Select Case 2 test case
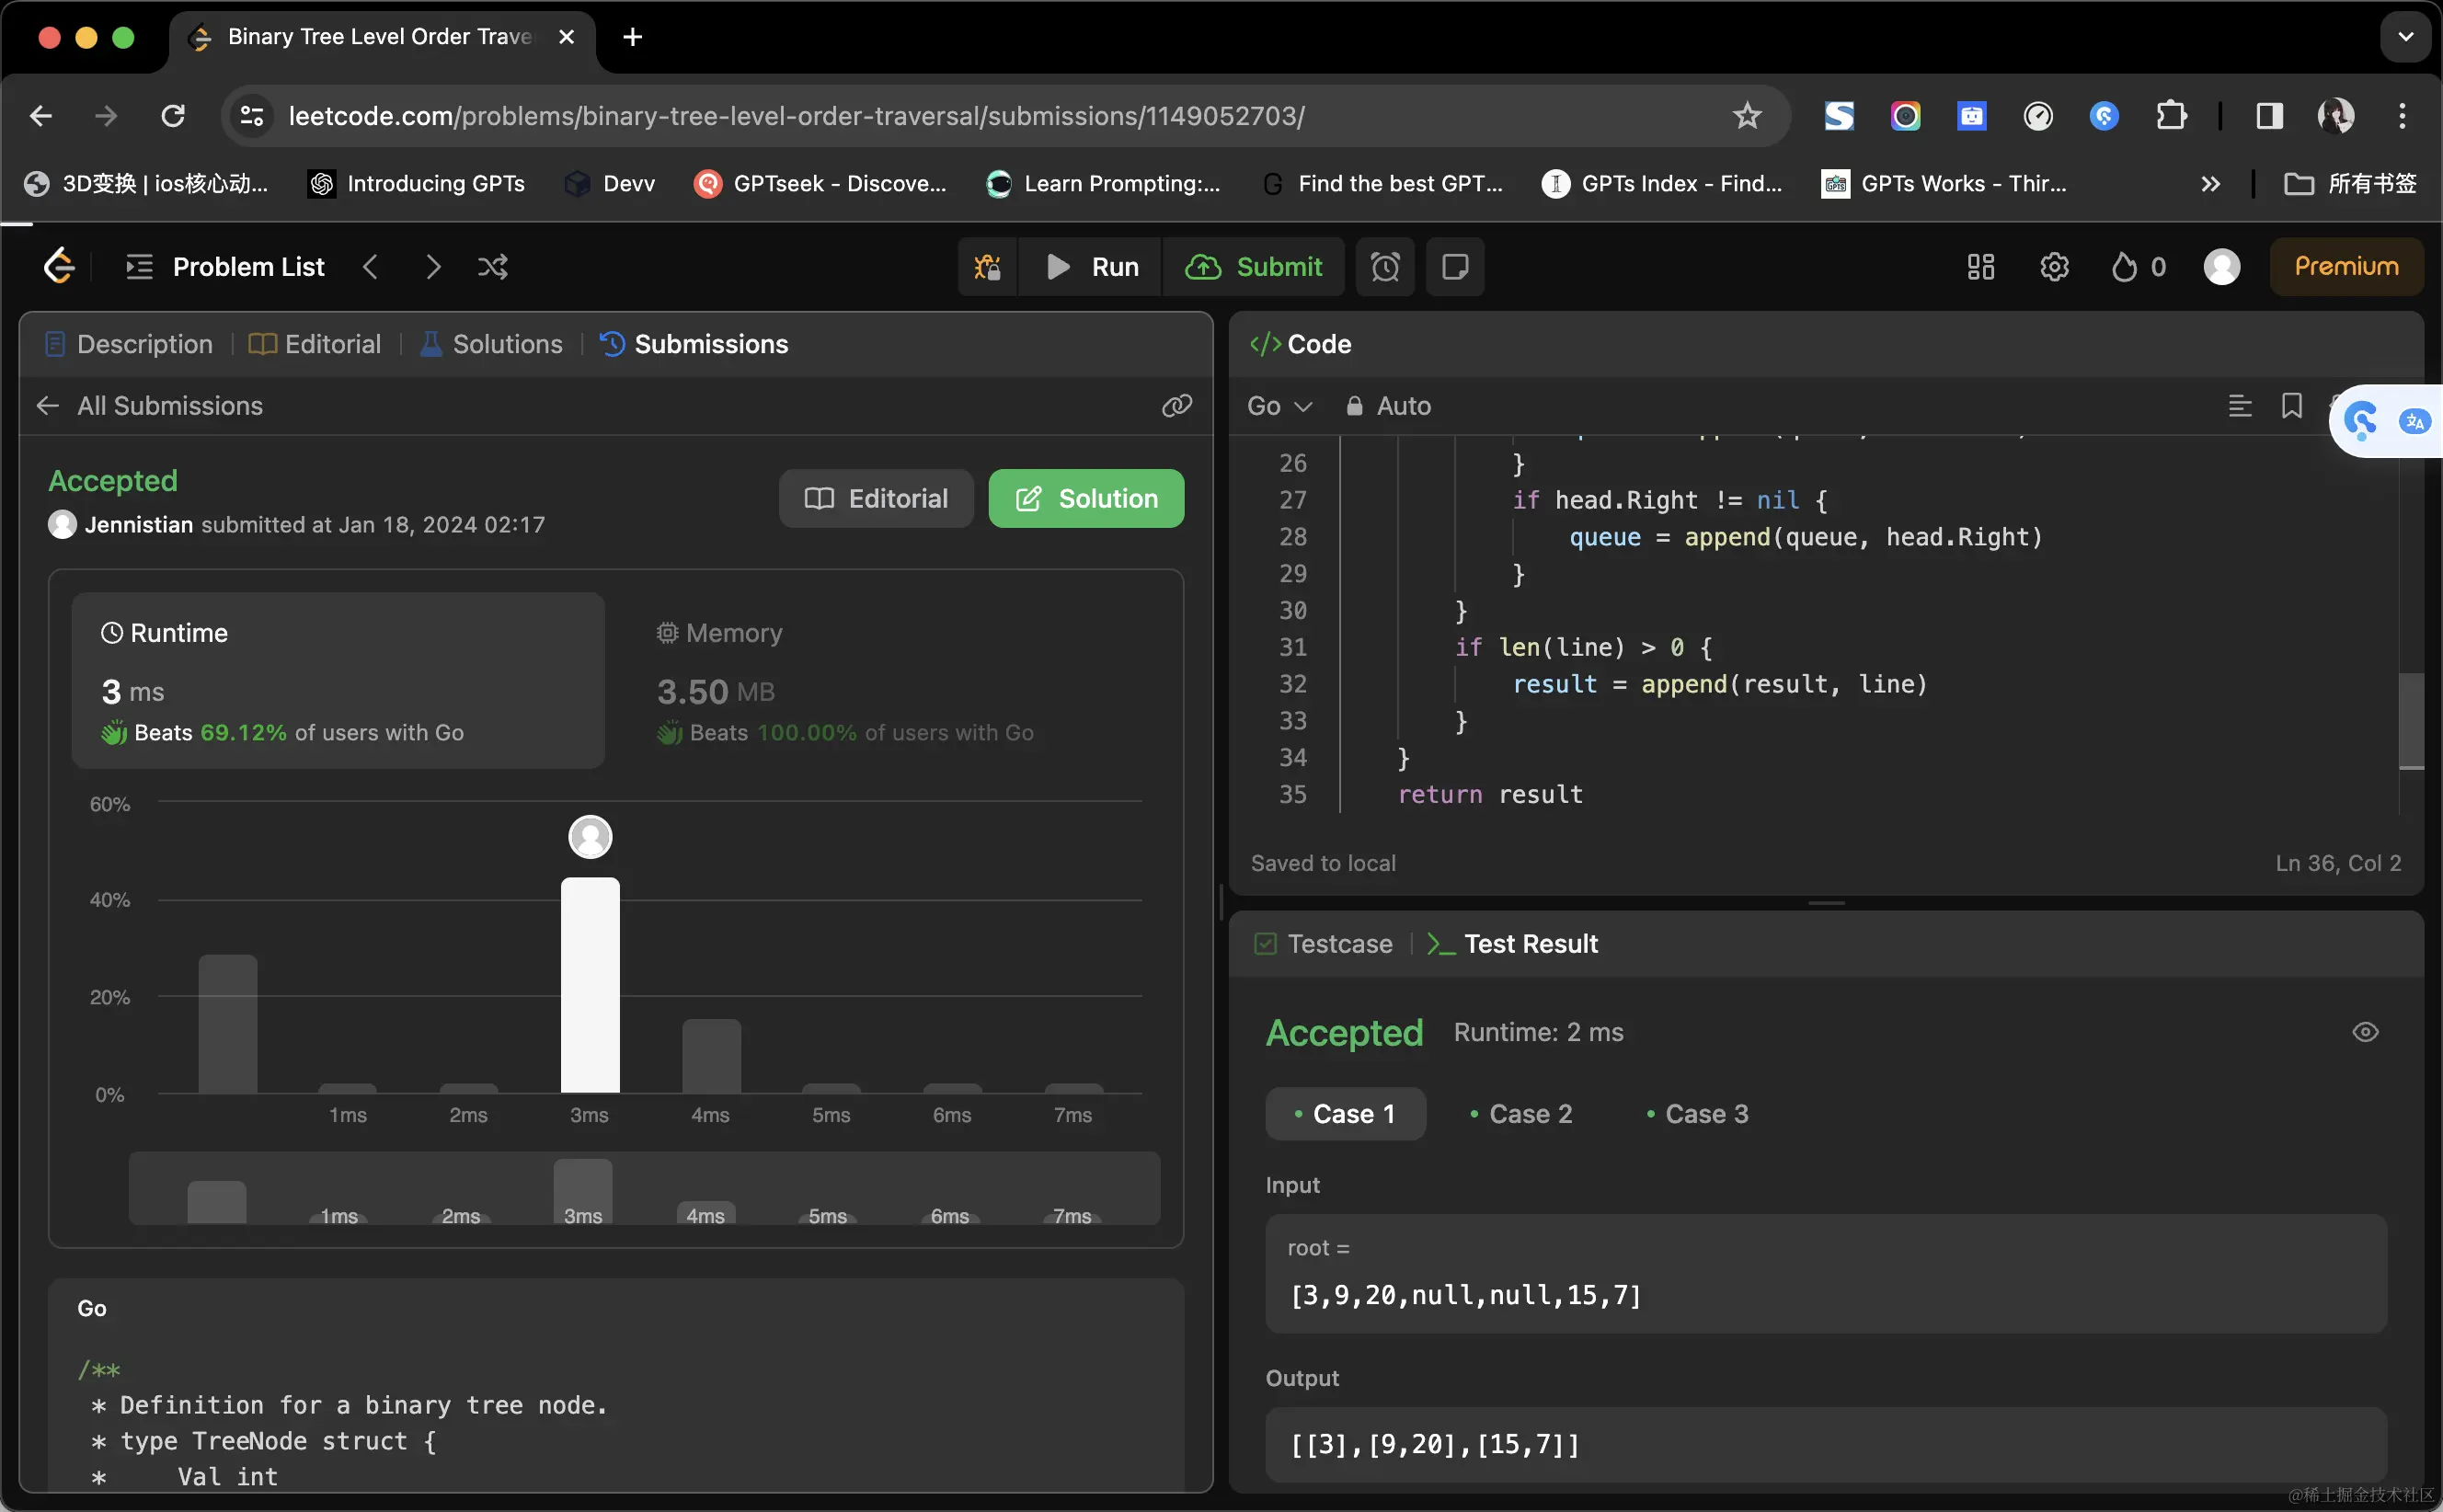 click(x=1520, y=1114)
